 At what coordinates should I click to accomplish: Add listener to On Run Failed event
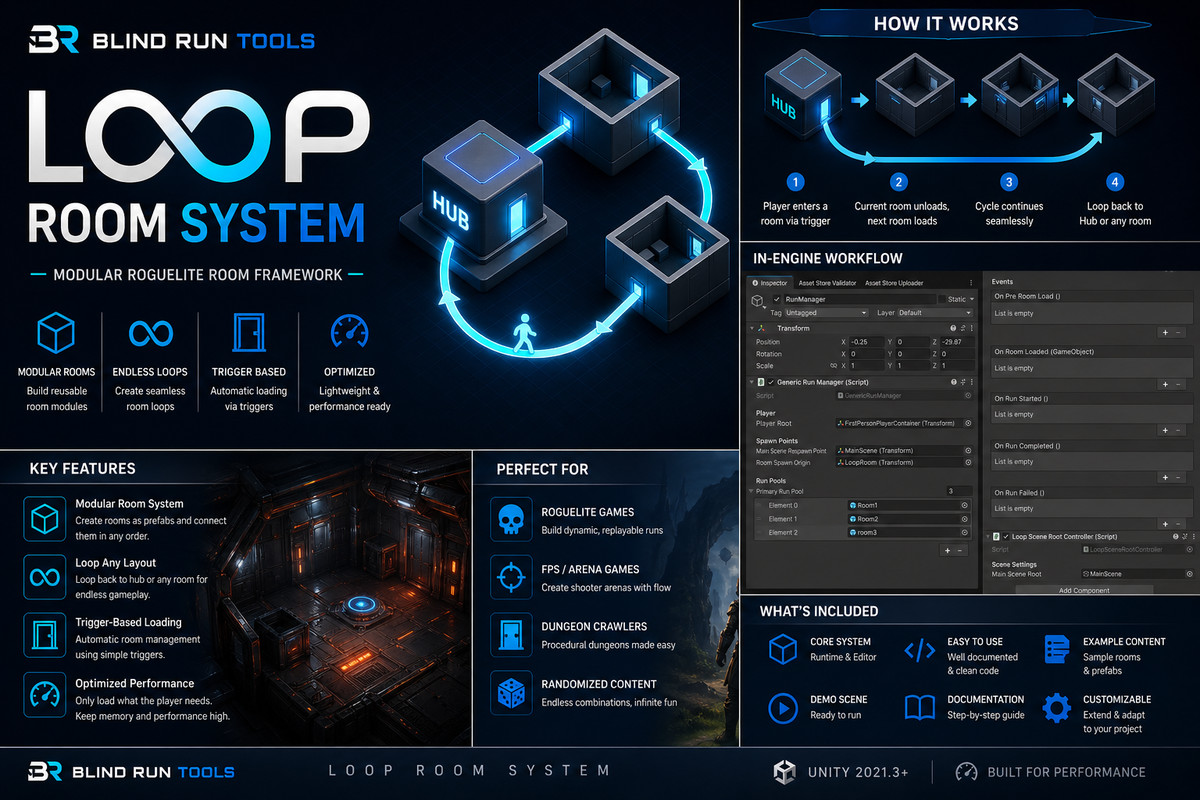tap(1165, 524)
